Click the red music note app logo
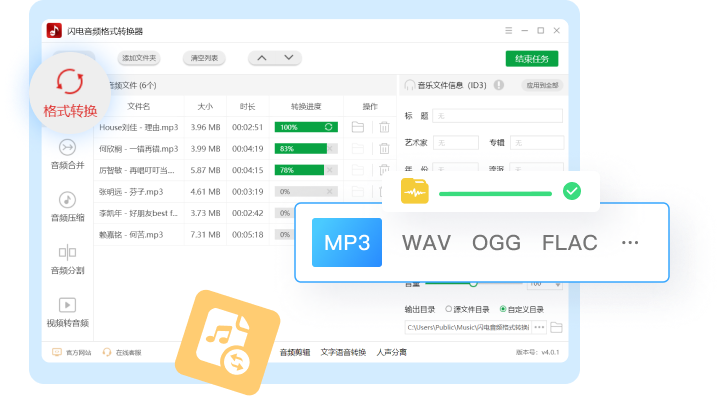 [x=54, y=31]
